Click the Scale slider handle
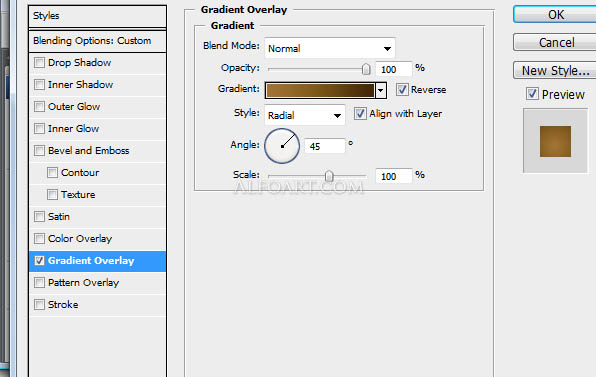This screenshot has width=596, height=377. [329, 176]
